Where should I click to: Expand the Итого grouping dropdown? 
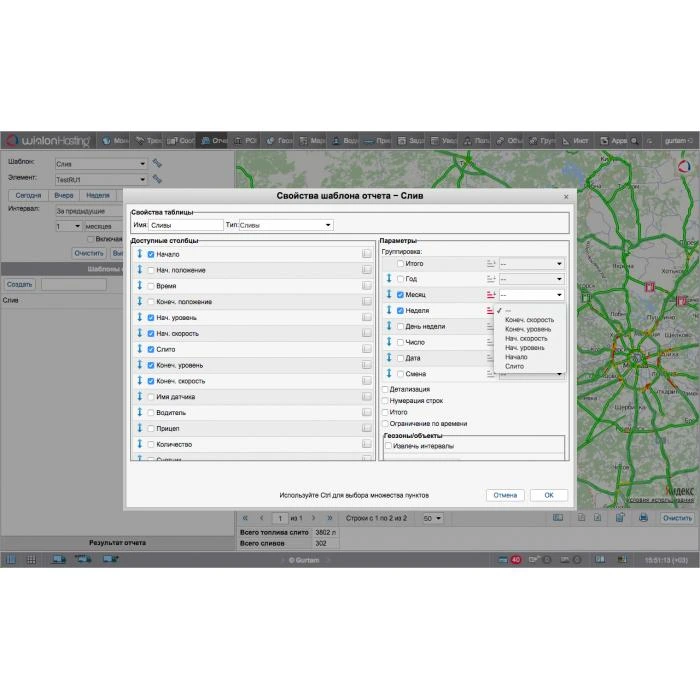[531, 264]
